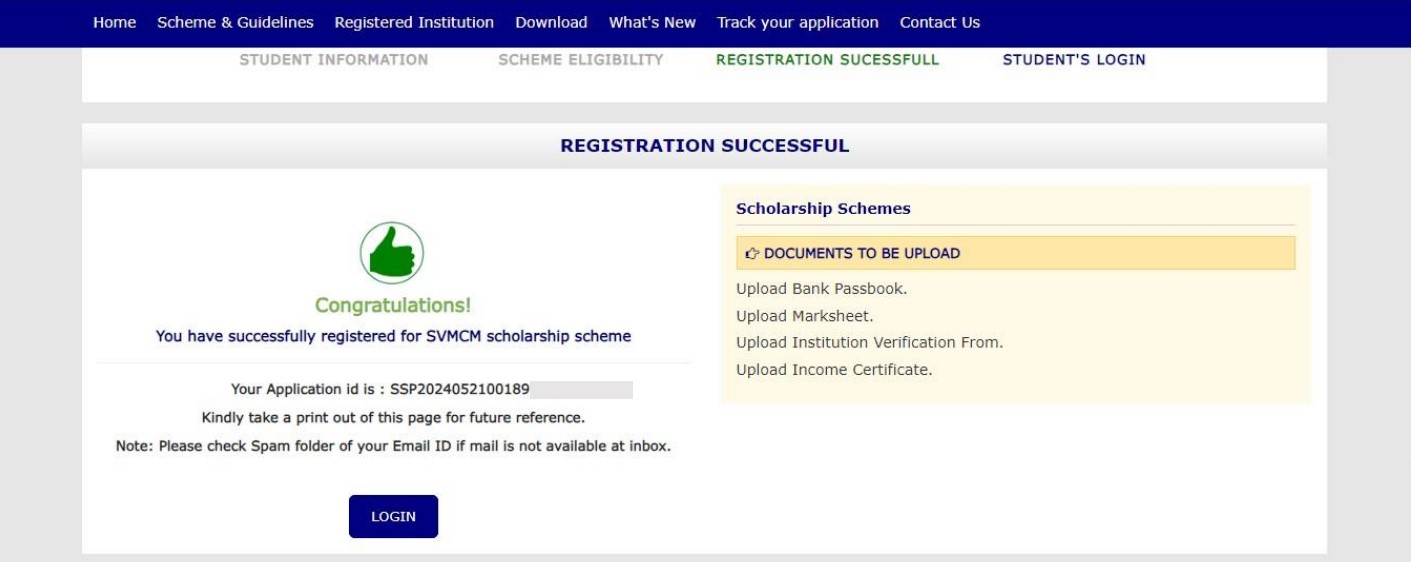Image resolution: width=1411 pixels, height=562 pixels.
Task: Select Track your application
Action: 798,22
